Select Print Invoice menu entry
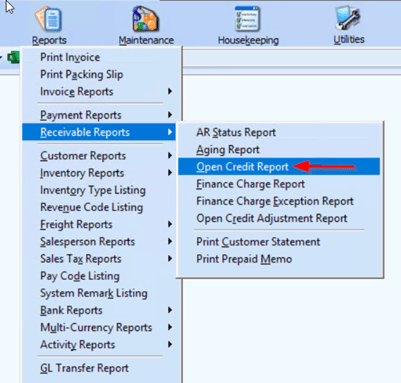Screen dimensions: 401x383 pos(99,57)
